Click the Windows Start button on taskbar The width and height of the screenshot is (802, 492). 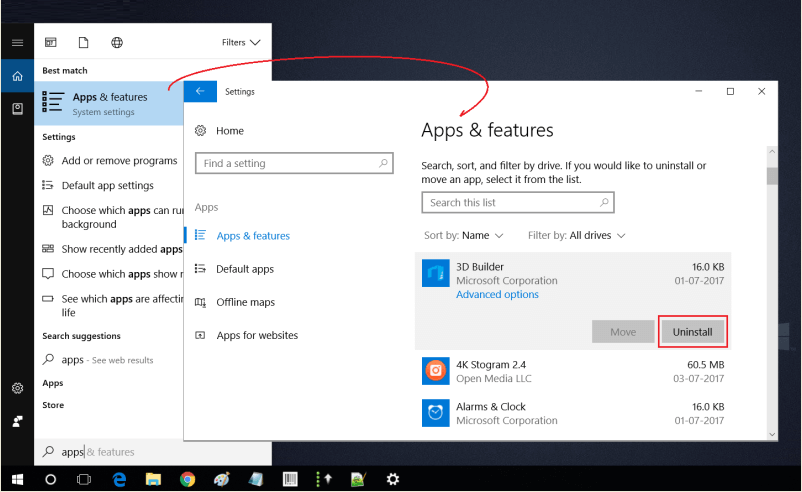point(17,479)
